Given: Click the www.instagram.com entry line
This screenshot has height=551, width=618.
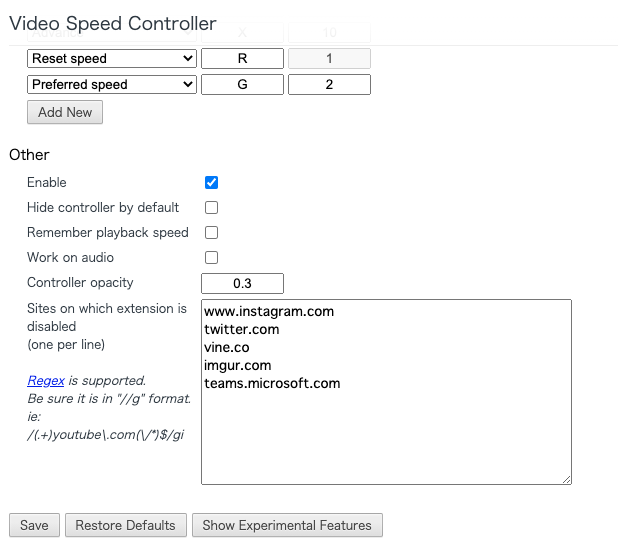Looking at the screenshot, I should click(269, 311).
